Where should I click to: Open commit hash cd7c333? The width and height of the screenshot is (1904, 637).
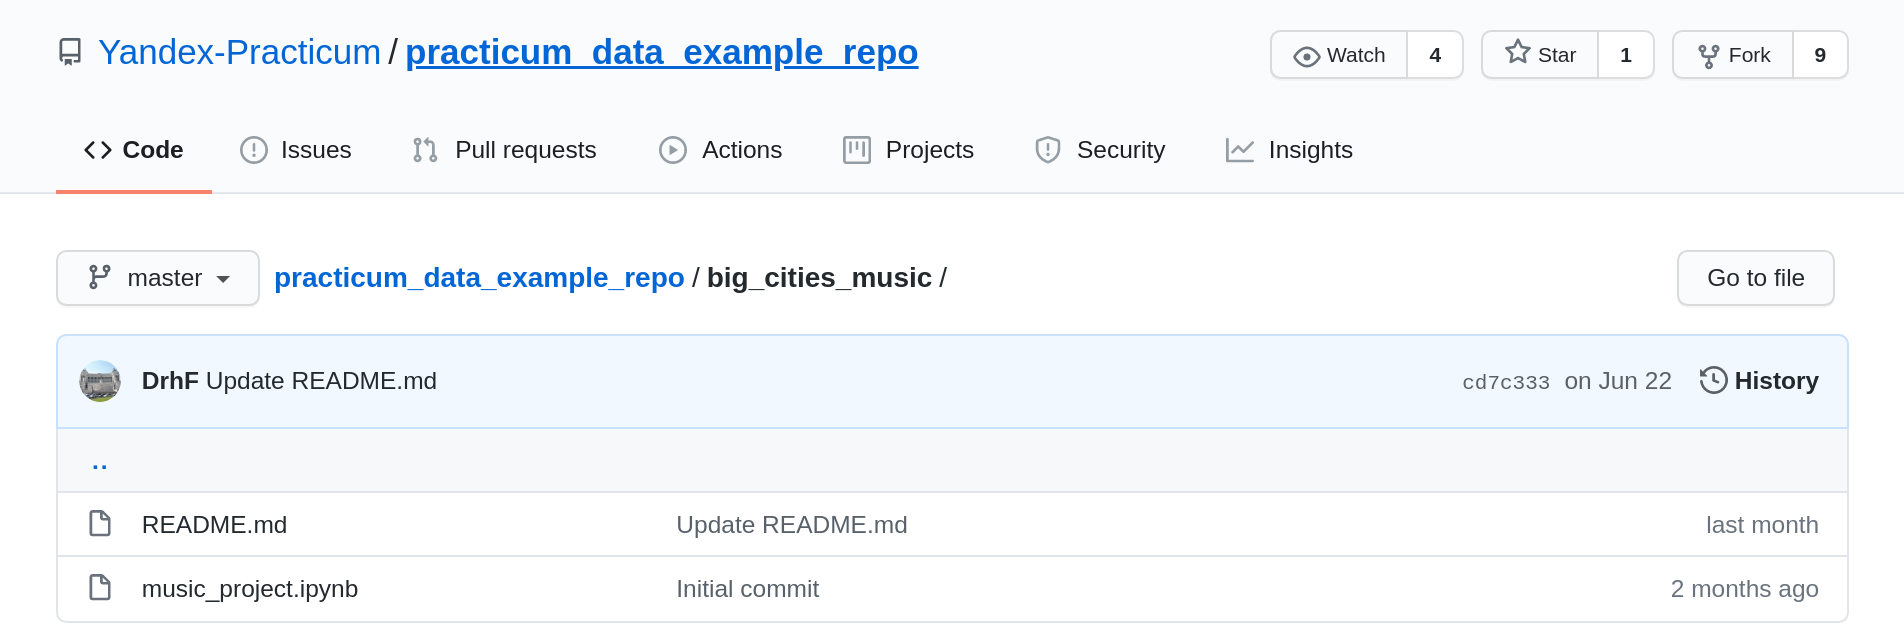pos(1505,382)
